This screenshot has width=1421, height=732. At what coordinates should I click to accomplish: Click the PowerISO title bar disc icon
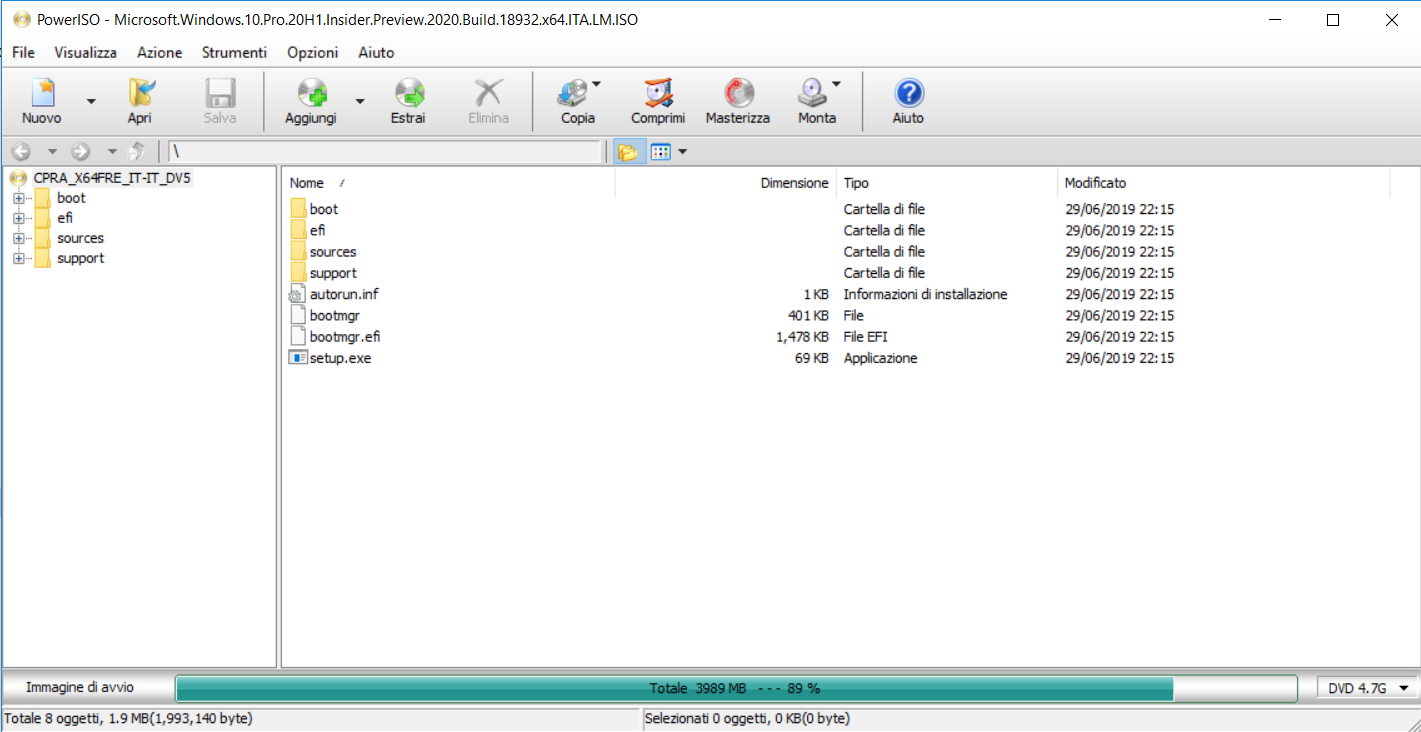(21, 19)
